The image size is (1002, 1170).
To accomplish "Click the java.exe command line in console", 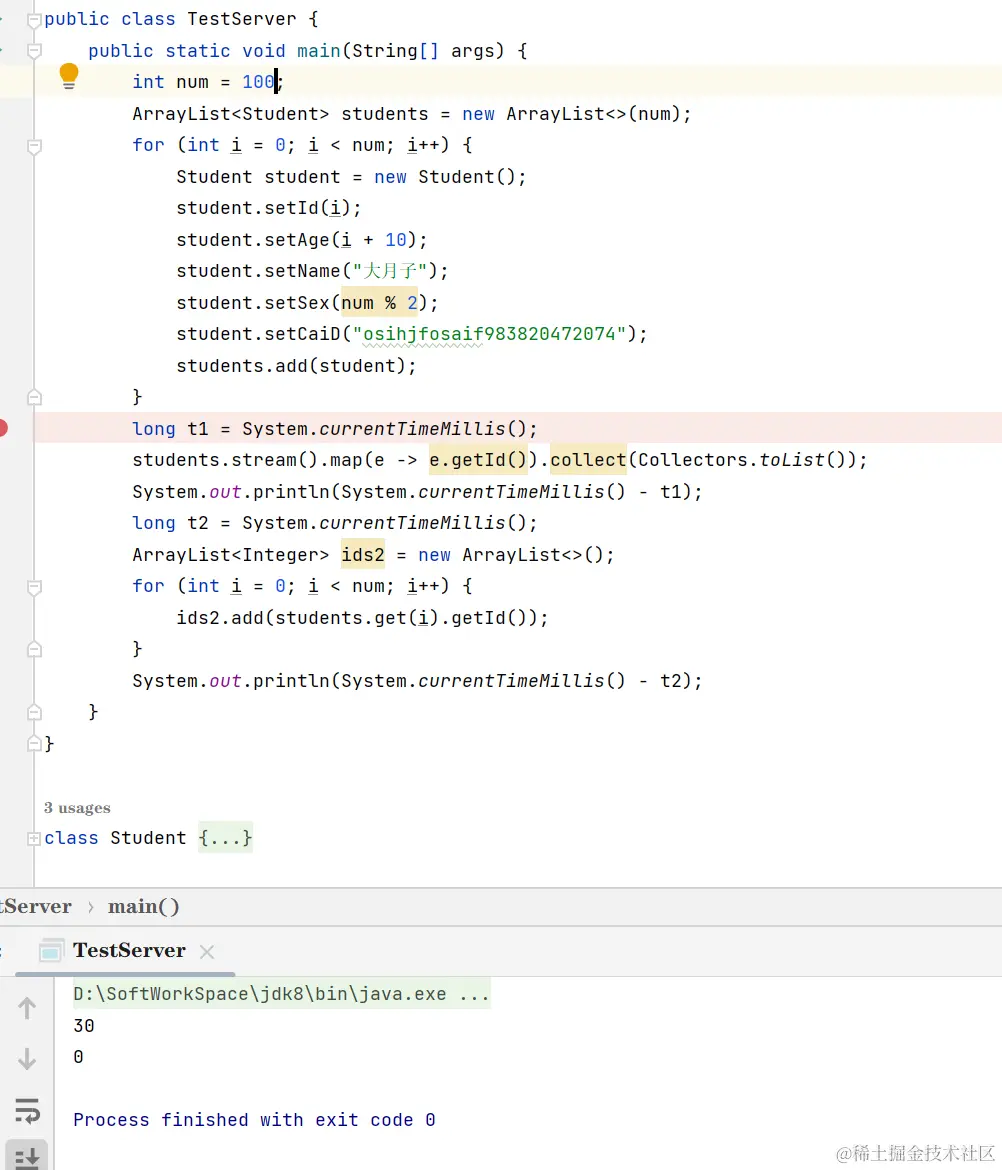I will [281, 994].
